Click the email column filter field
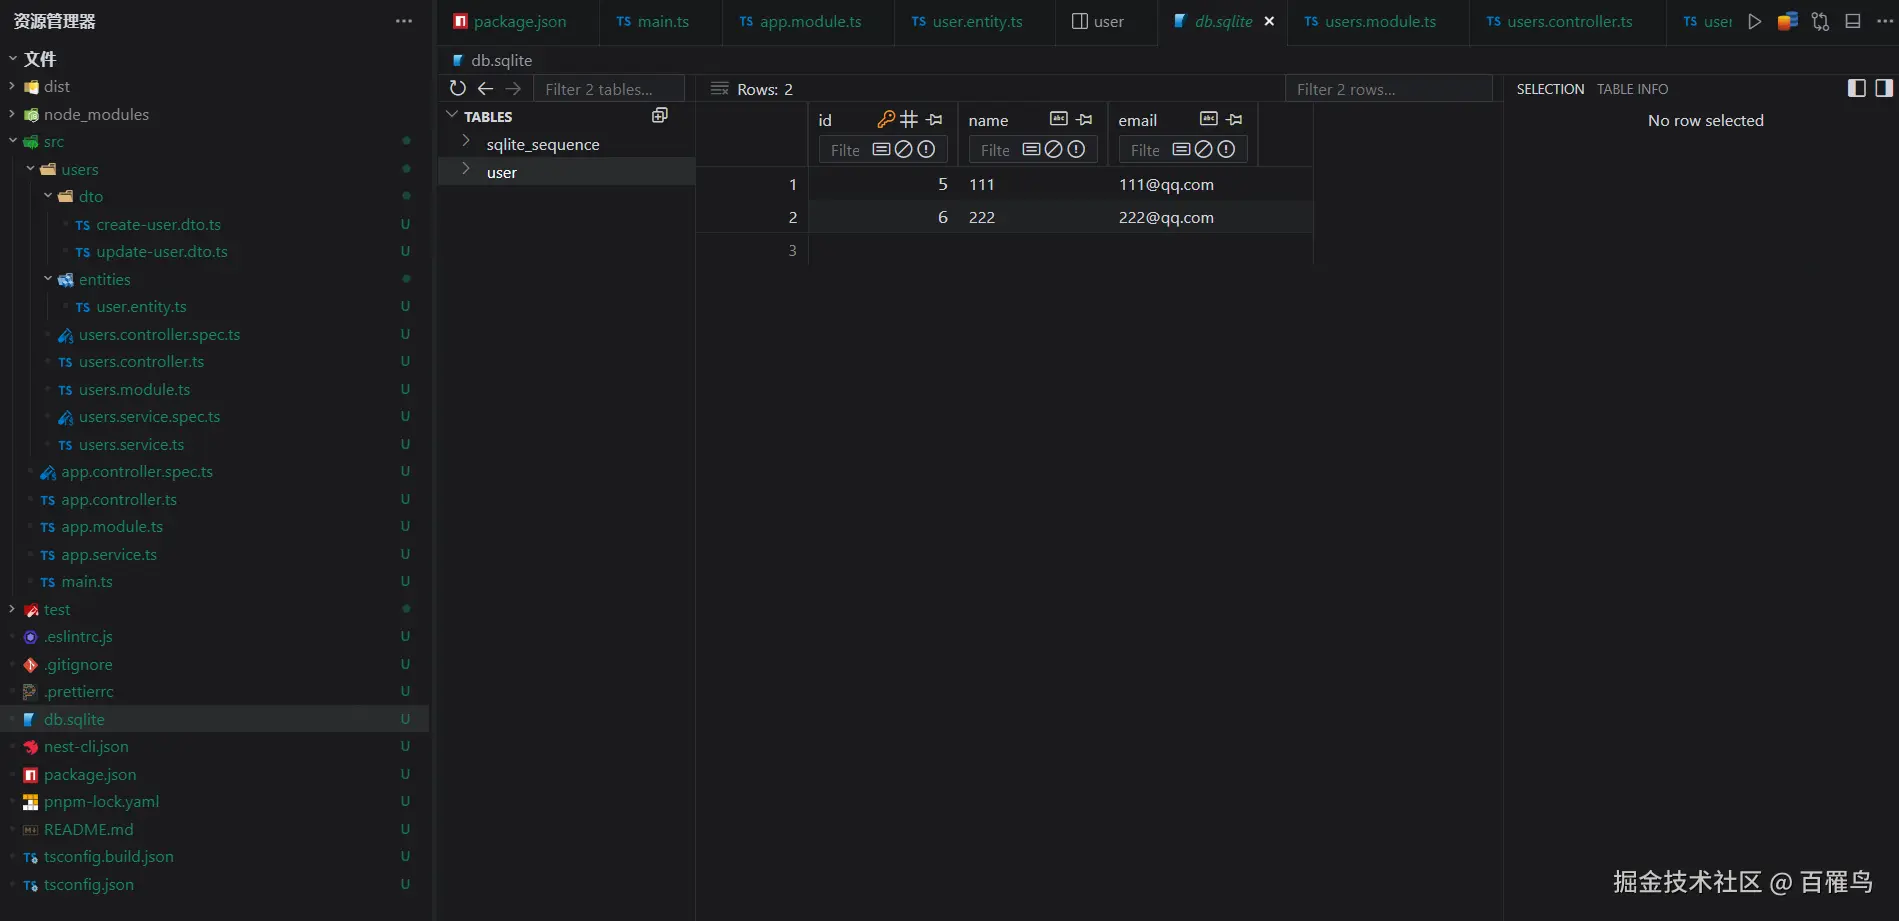 tap(1145, 150)
